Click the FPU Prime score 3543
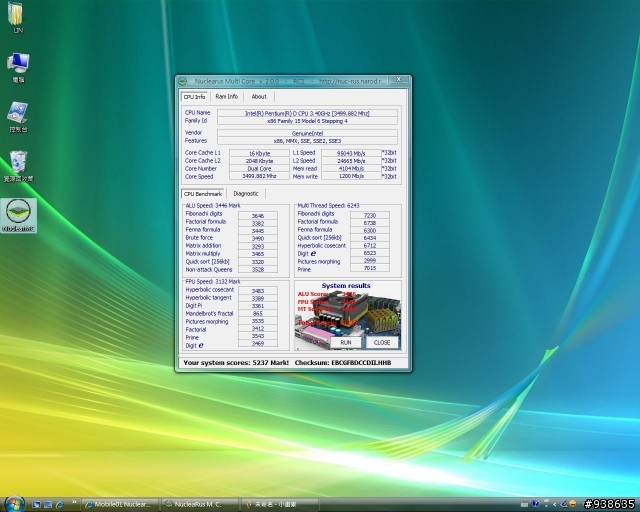Image resolution: width=640 pixels, height=512 pixels. (x=258, y=336)
